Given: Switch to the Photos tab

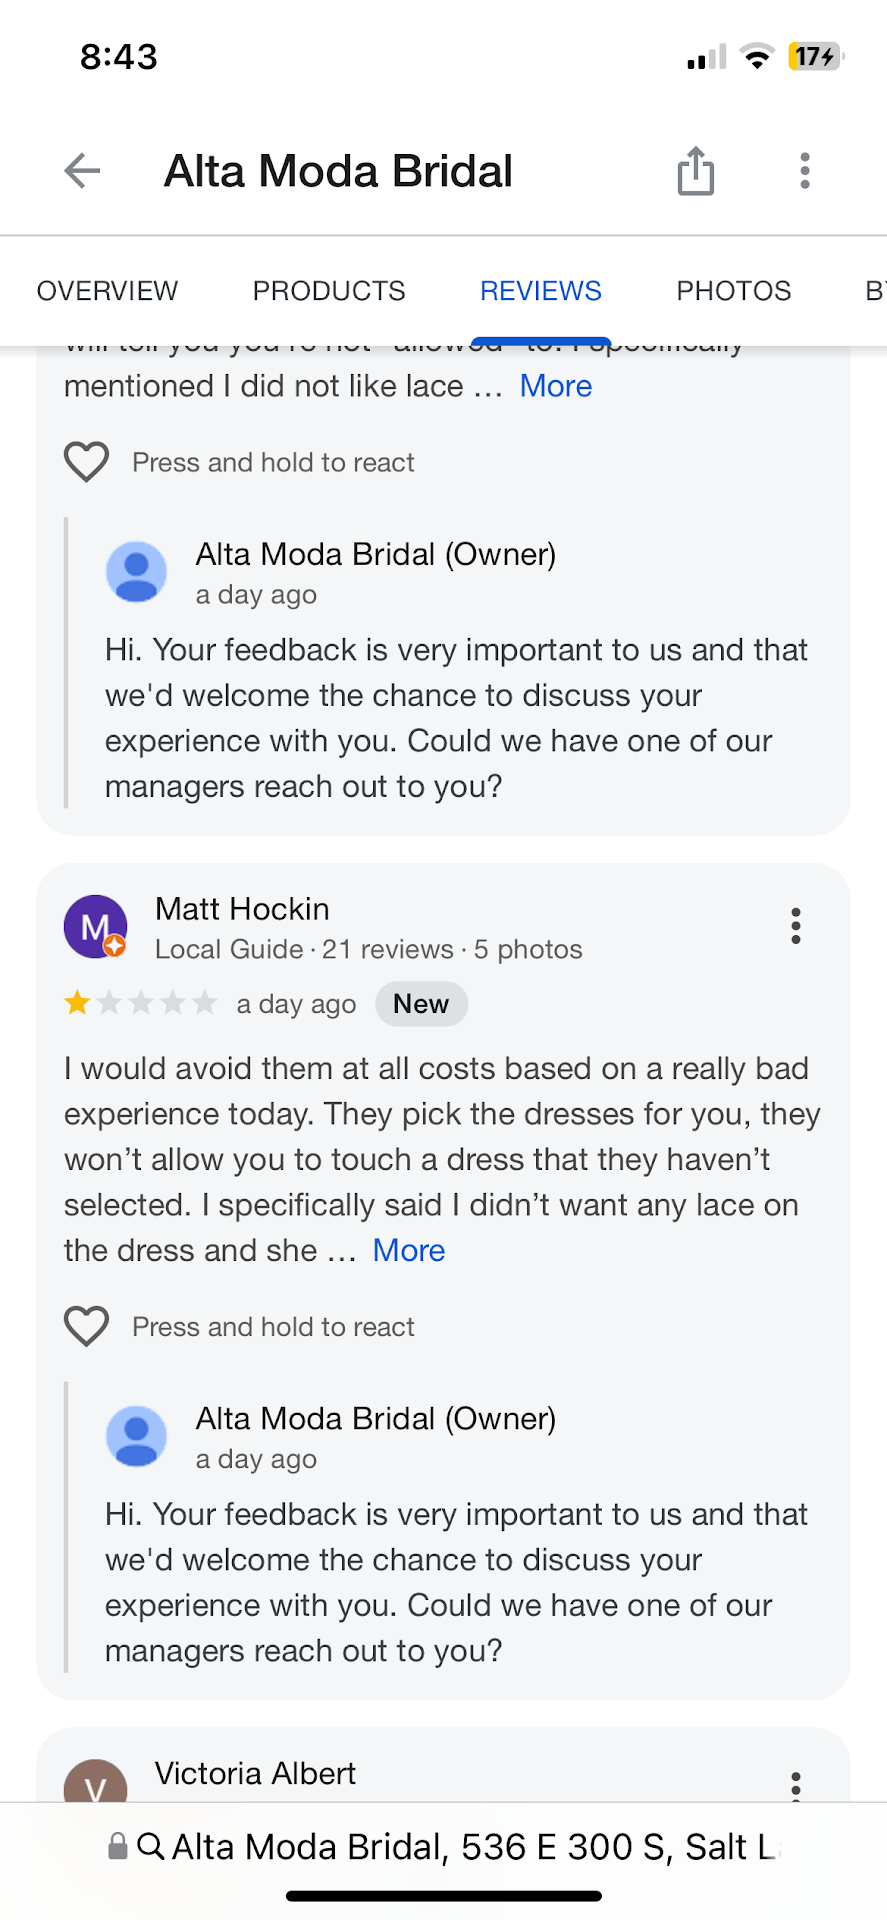Looking at the screenshot, I should pyautogui.click(x=733, y=291).
